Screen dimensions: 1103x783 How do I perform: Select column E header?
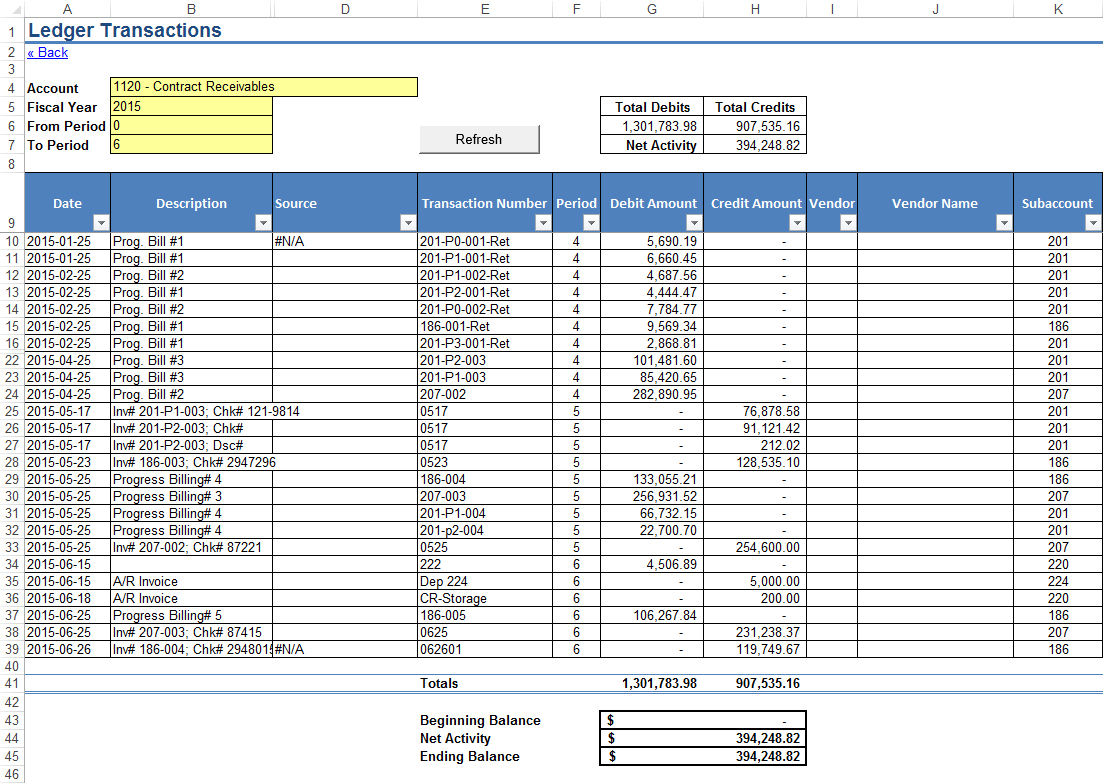pos(485,9)
